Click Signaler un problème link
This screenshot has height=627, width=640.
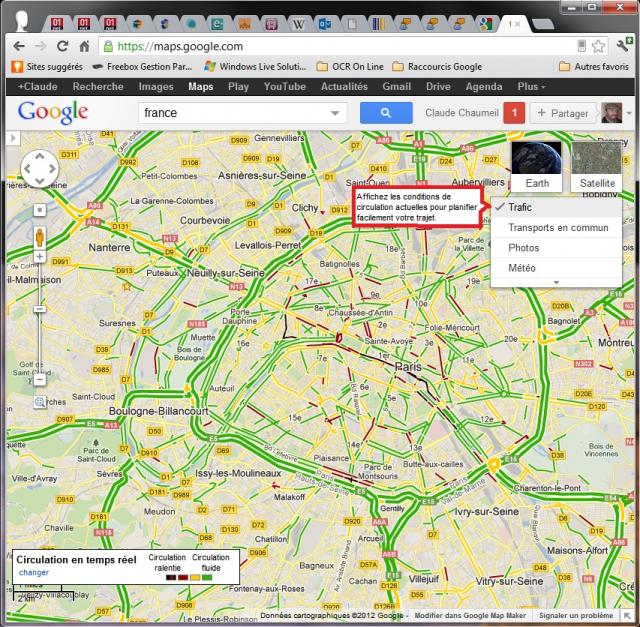point(576,616)
